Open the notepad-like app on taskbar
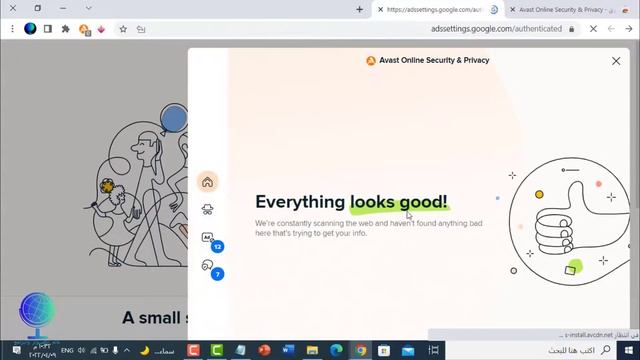This screenshot has height=360, width=640. click(x=240, y=350)
